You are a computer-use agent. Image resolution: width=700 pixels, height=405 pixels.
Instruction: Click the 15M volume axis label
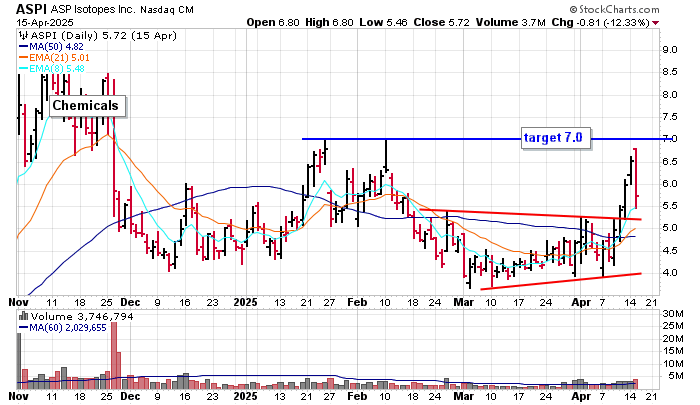tap(672, 351)
